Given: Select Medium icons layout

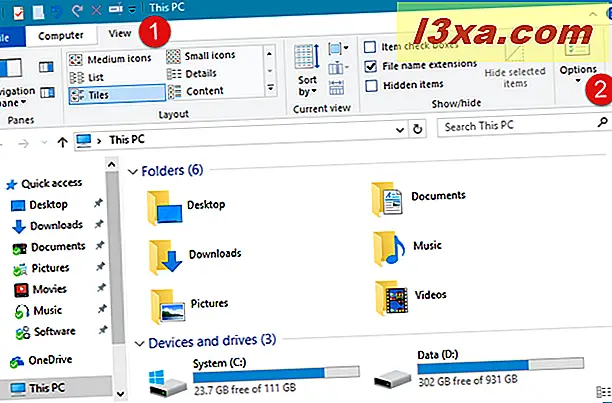Looking at the screenshot, I should tap(110, 59).
